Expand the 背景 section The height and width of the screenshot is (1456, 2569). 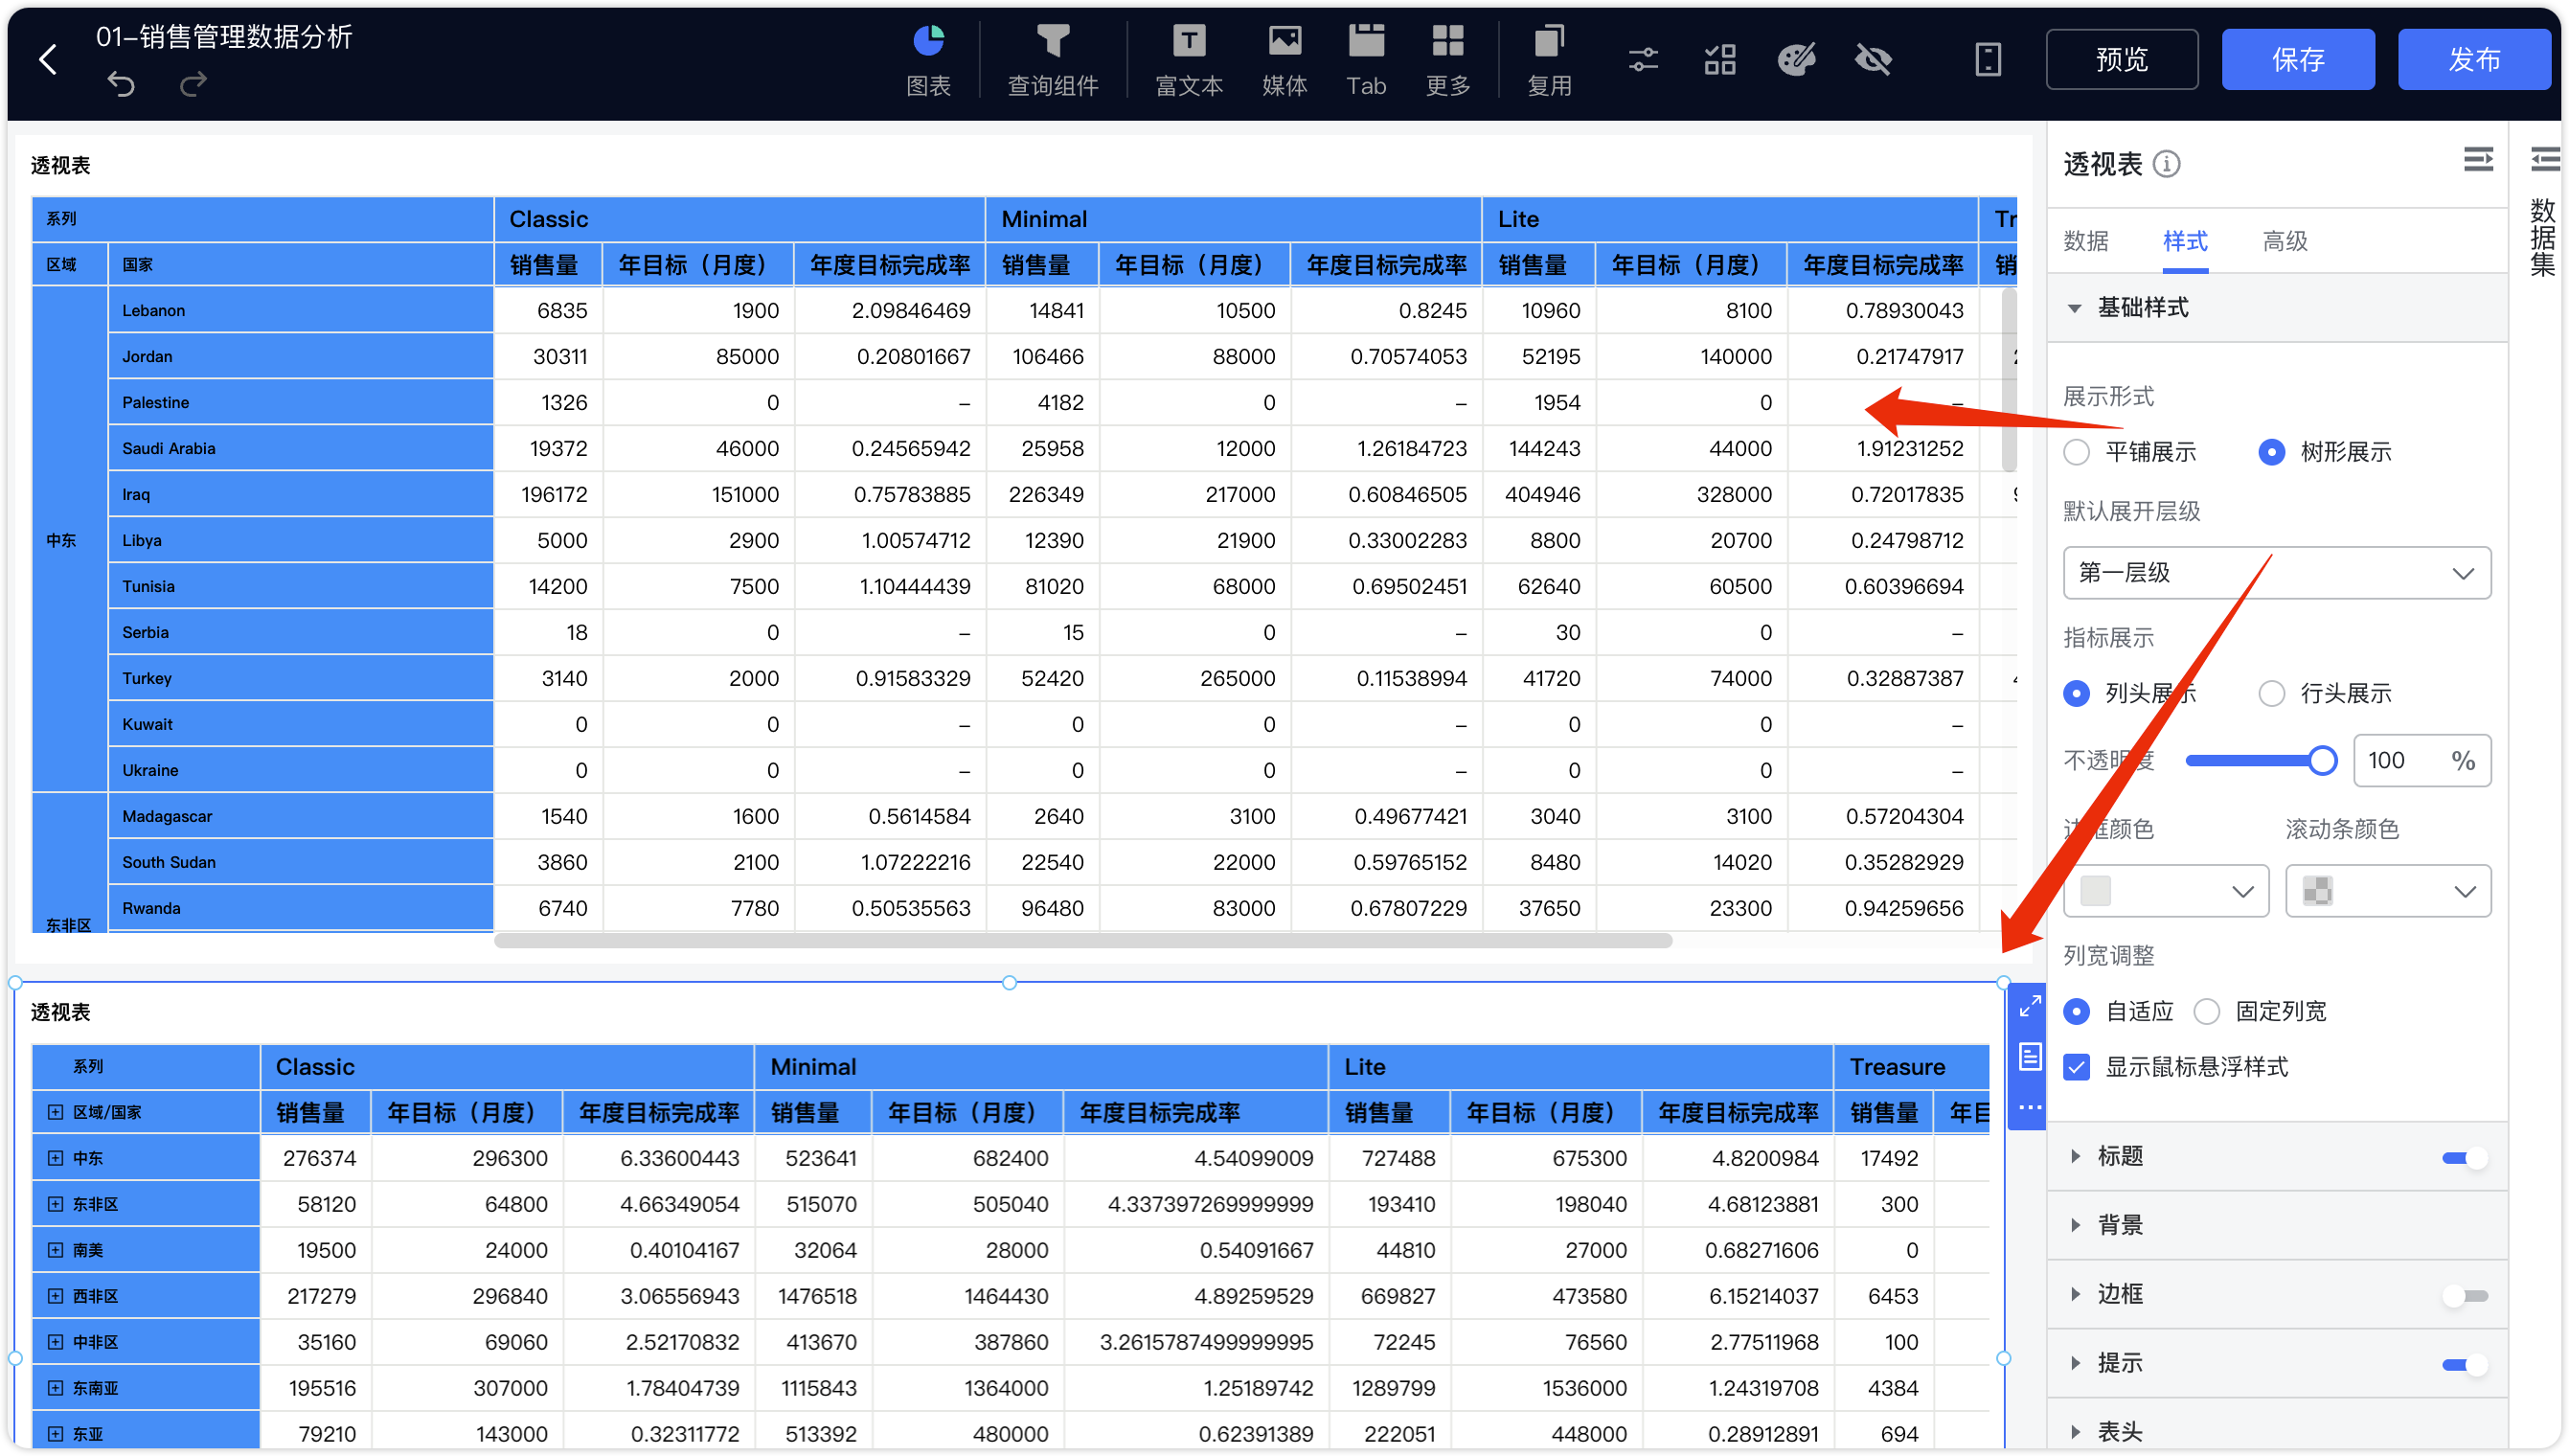2075,1225
